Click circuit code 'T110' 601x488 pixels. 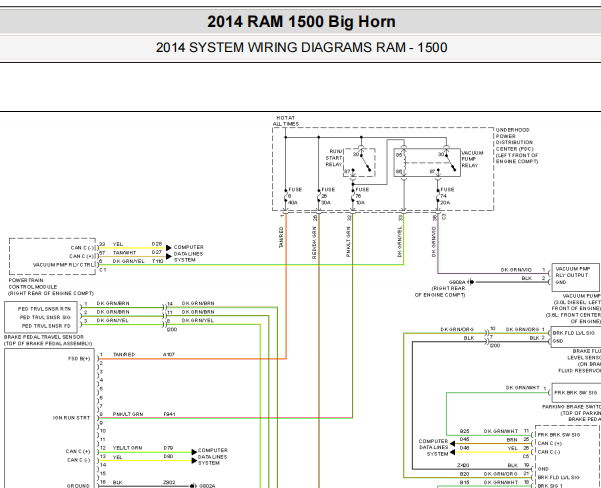point(158,261)
